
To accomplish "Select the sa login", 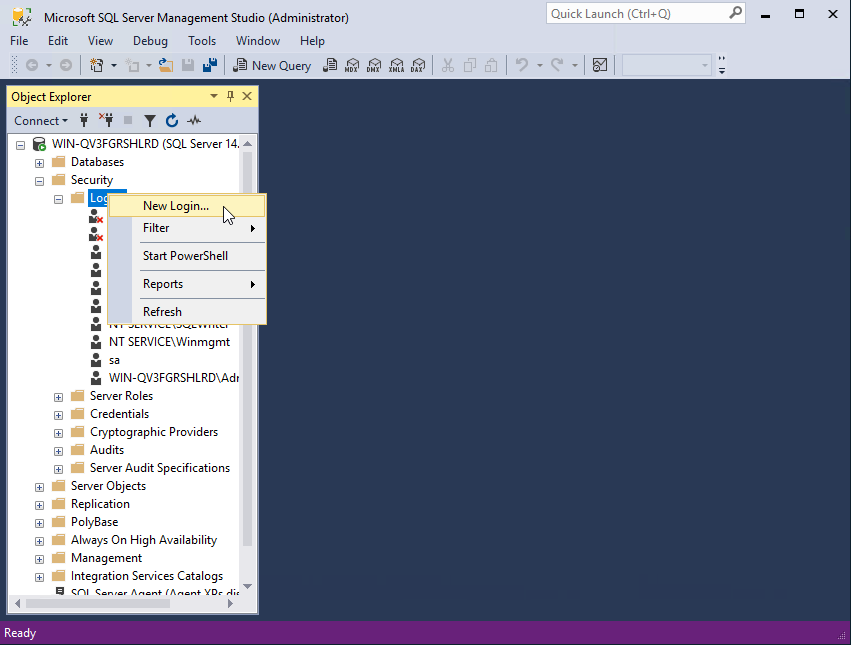I will (x=114, y=360).
